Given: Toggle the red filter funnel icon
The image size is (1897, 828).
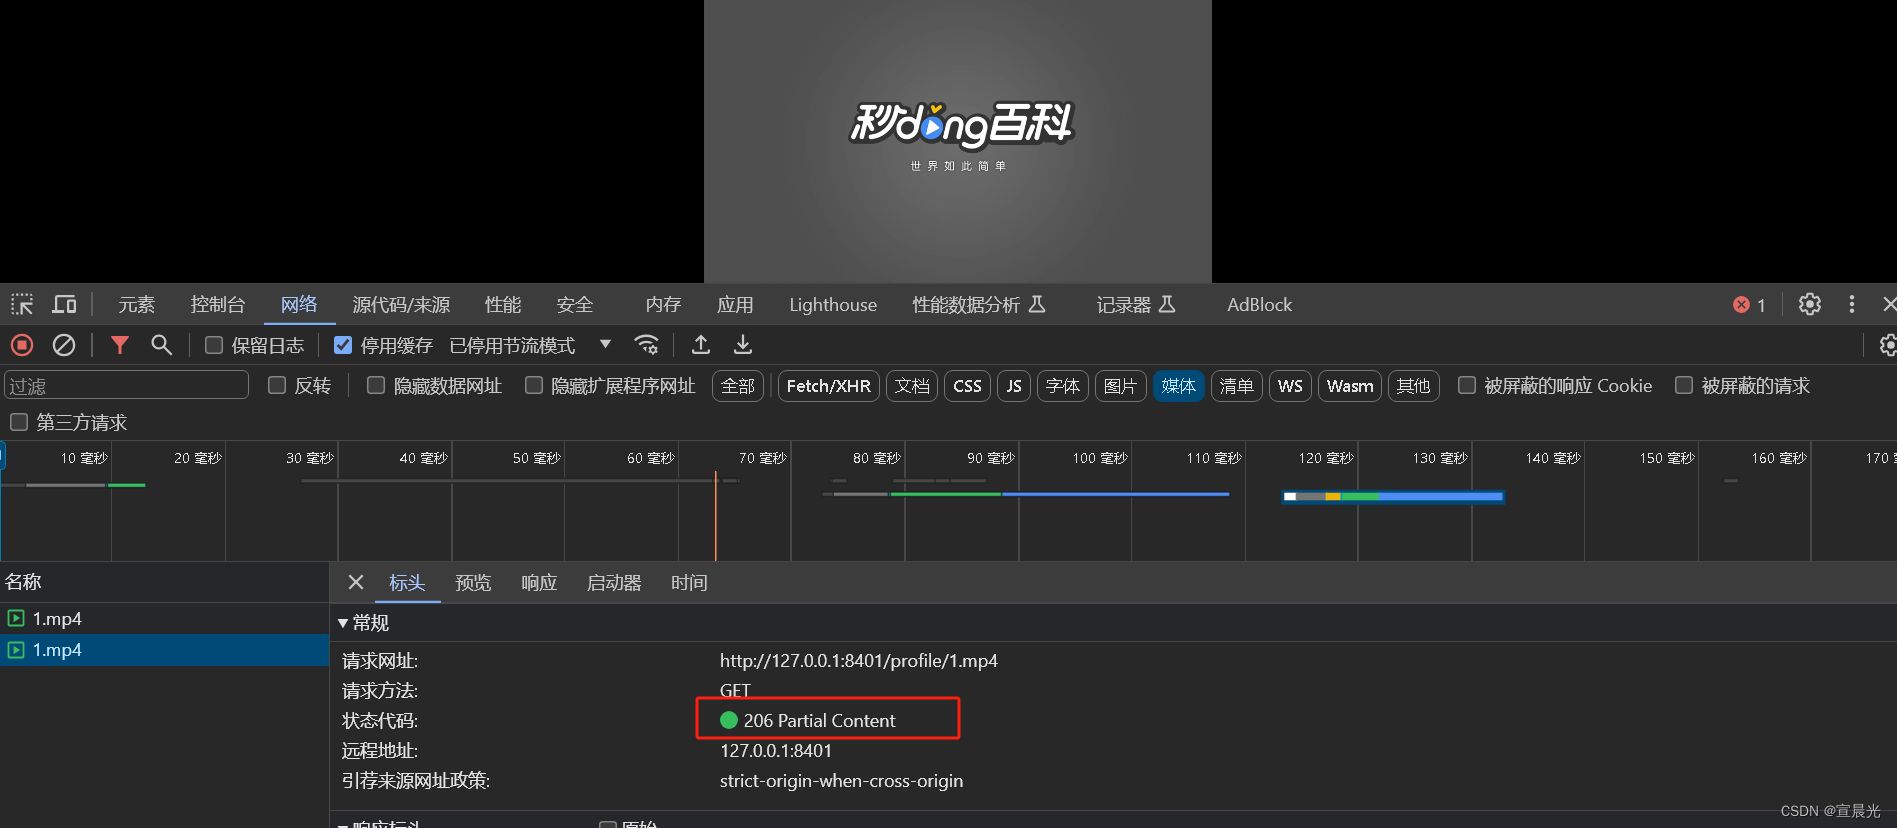Looking at the screenshot, I should pyautogui.click(x=120, y=345).
